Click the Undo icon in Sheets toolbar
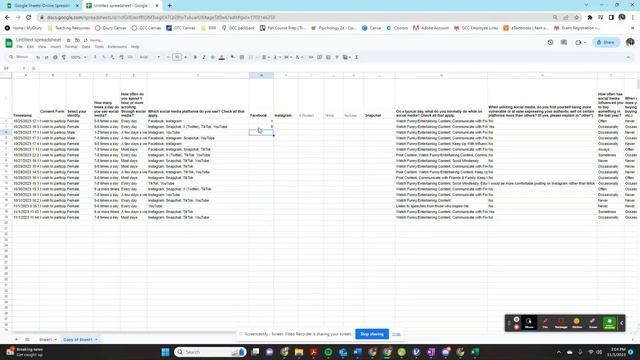 coord(38,58)
